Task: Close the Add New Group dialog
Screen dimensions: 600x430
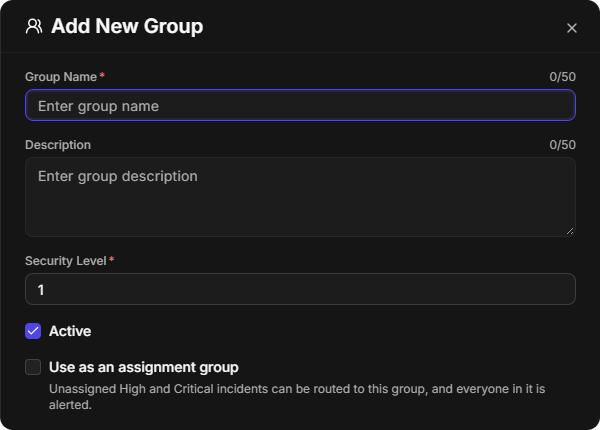Action: click(572, 28)
